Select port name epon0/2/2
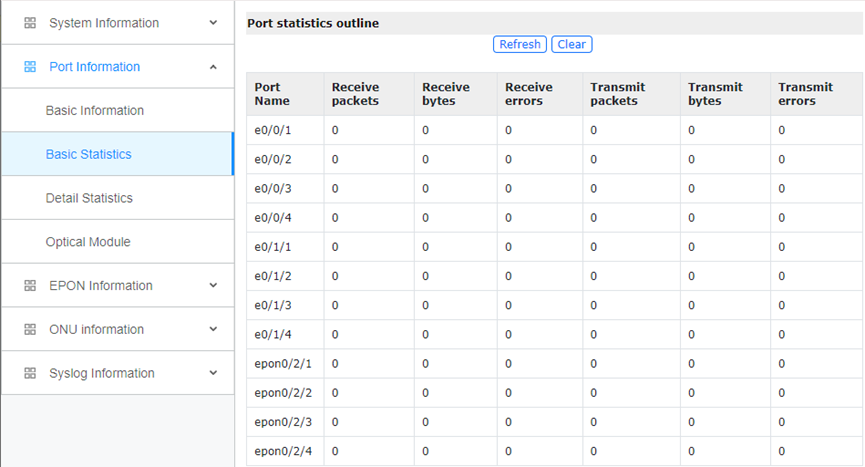 (x=283, y=393)
